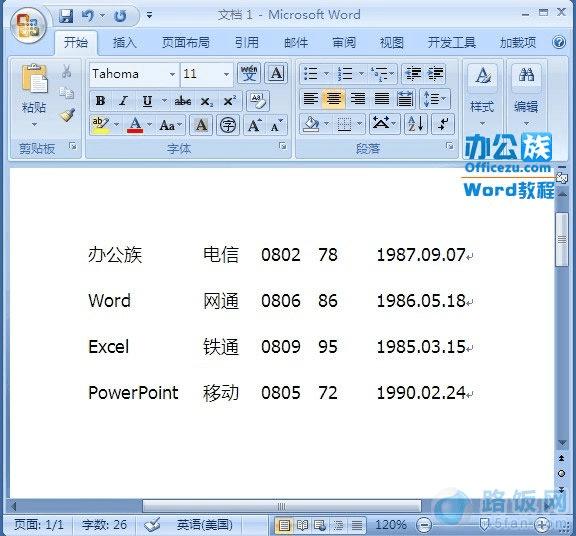576x536 pixels.
Task: Click the 120% zoom level button
Action: (391, 525)
